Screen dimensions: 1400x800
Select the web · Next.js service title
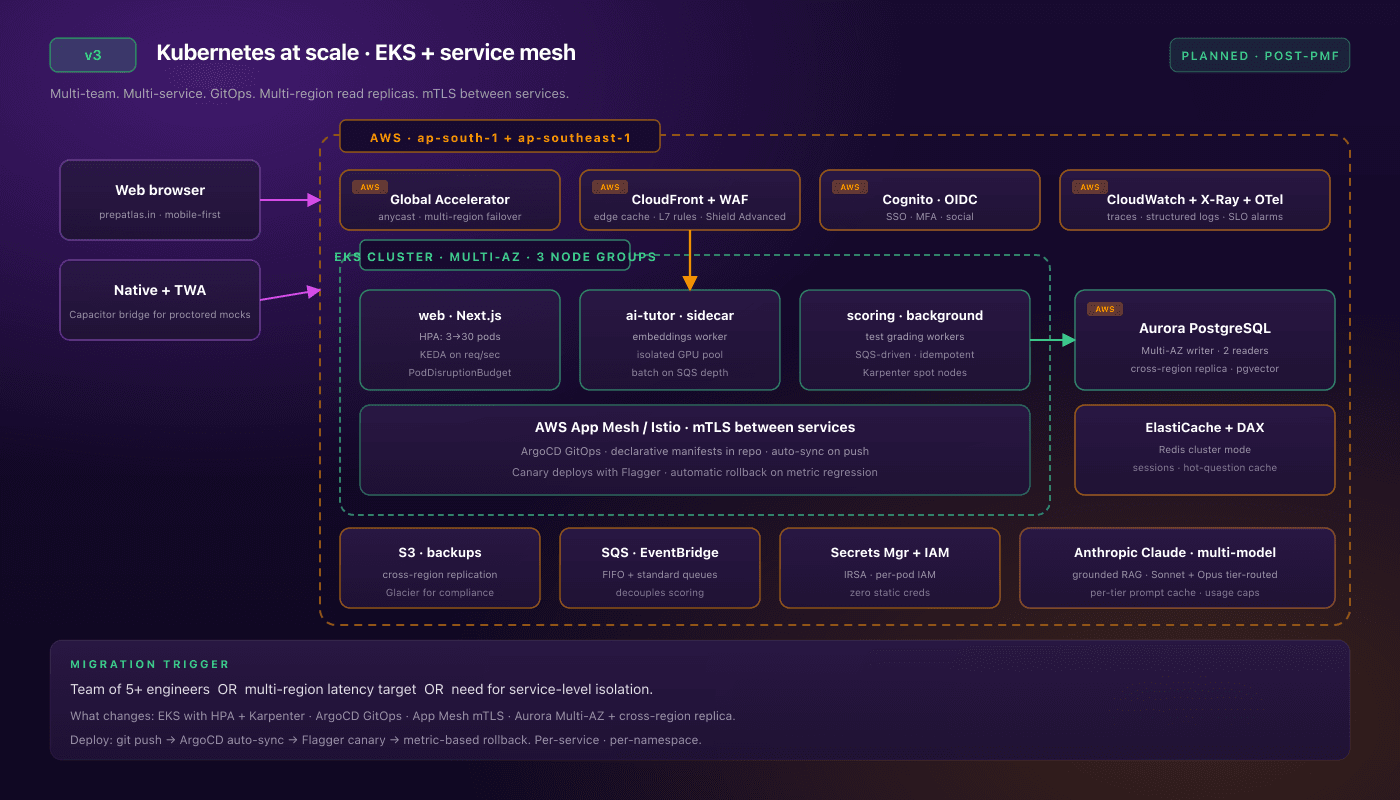click(460, 315)
